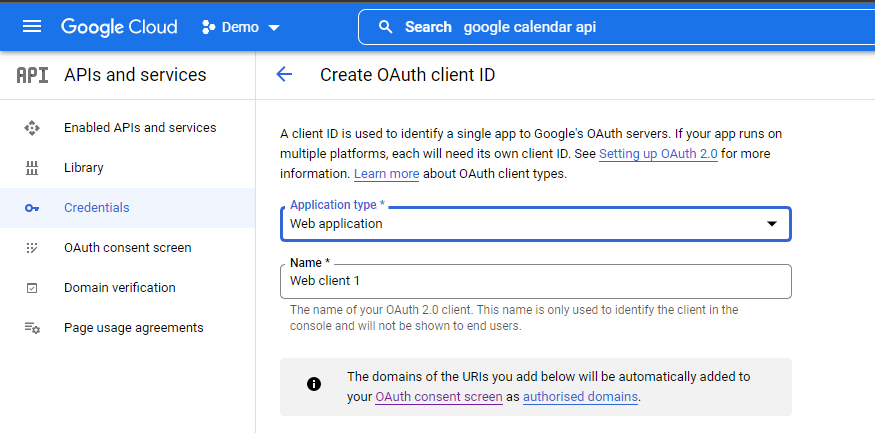The width and height of the screenshot is (875, 433).
Task: Focus the search box containing google calendar api
Action: (616, 27)
